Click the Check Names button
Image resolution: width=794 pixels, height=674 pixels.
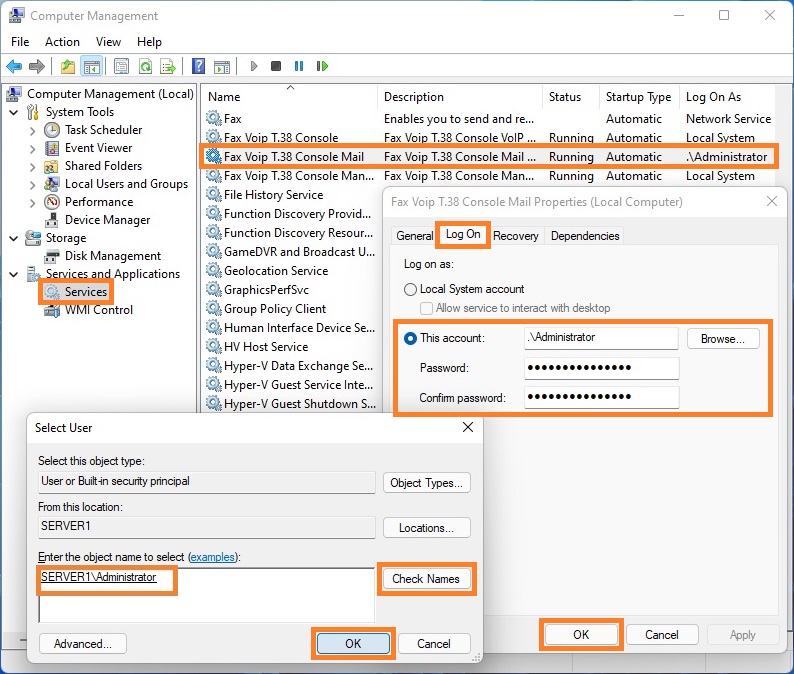426,579
